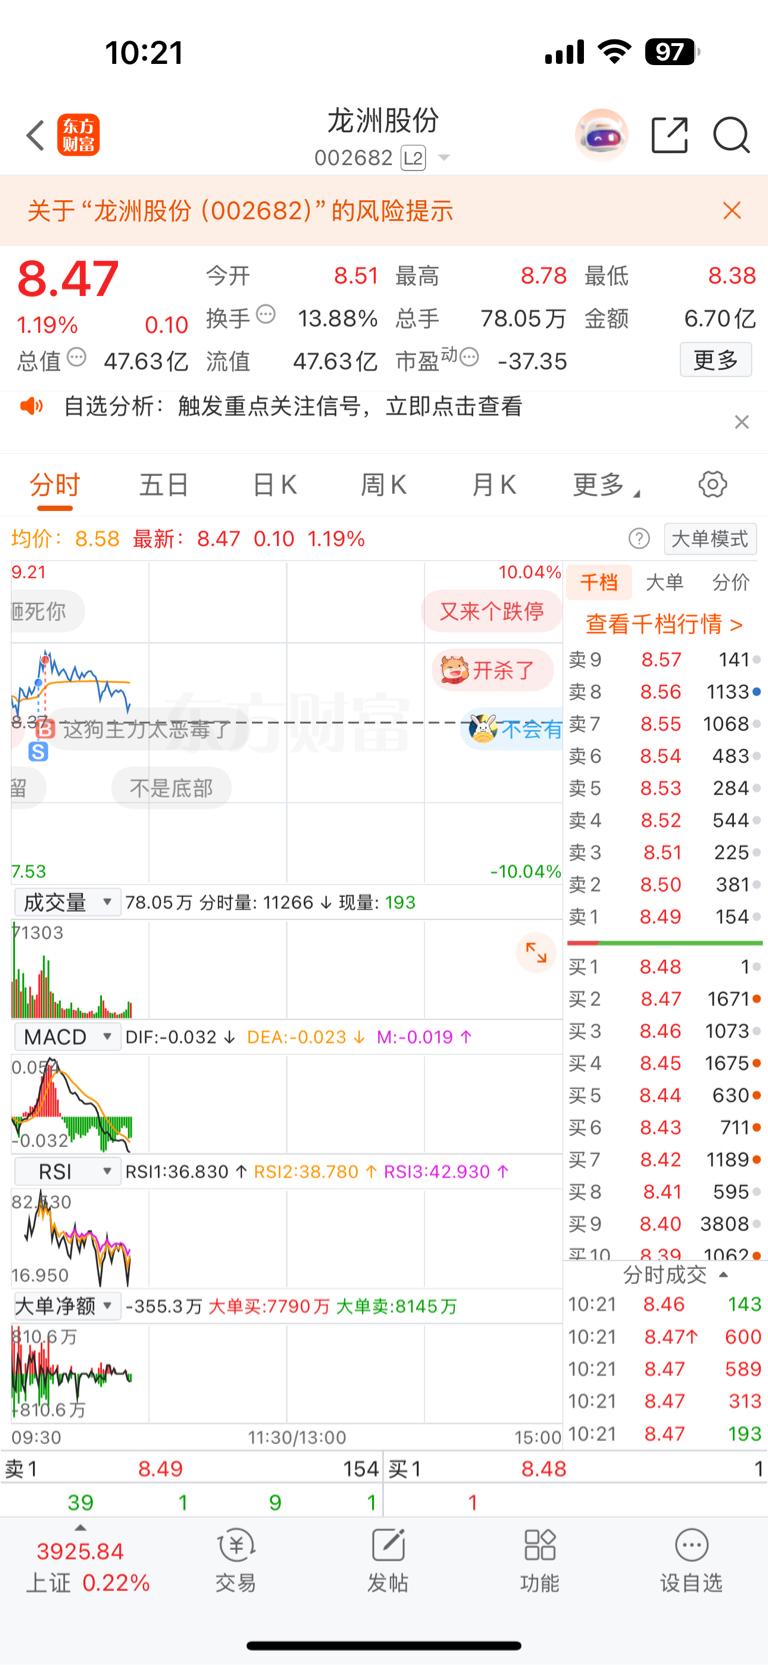Select the 大单 tab
Image resolution: width=768 pixels, height=1665 pixels.
(665, 582)
